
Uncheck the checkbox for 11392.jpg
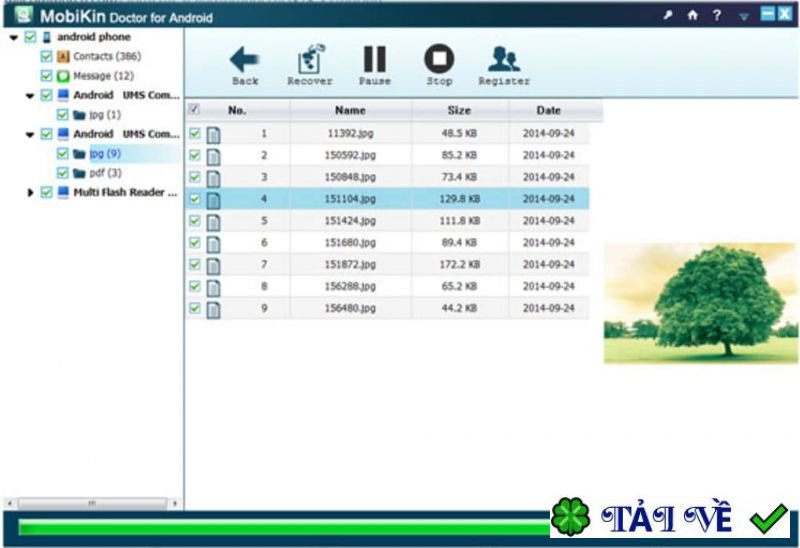coord(194,133)
